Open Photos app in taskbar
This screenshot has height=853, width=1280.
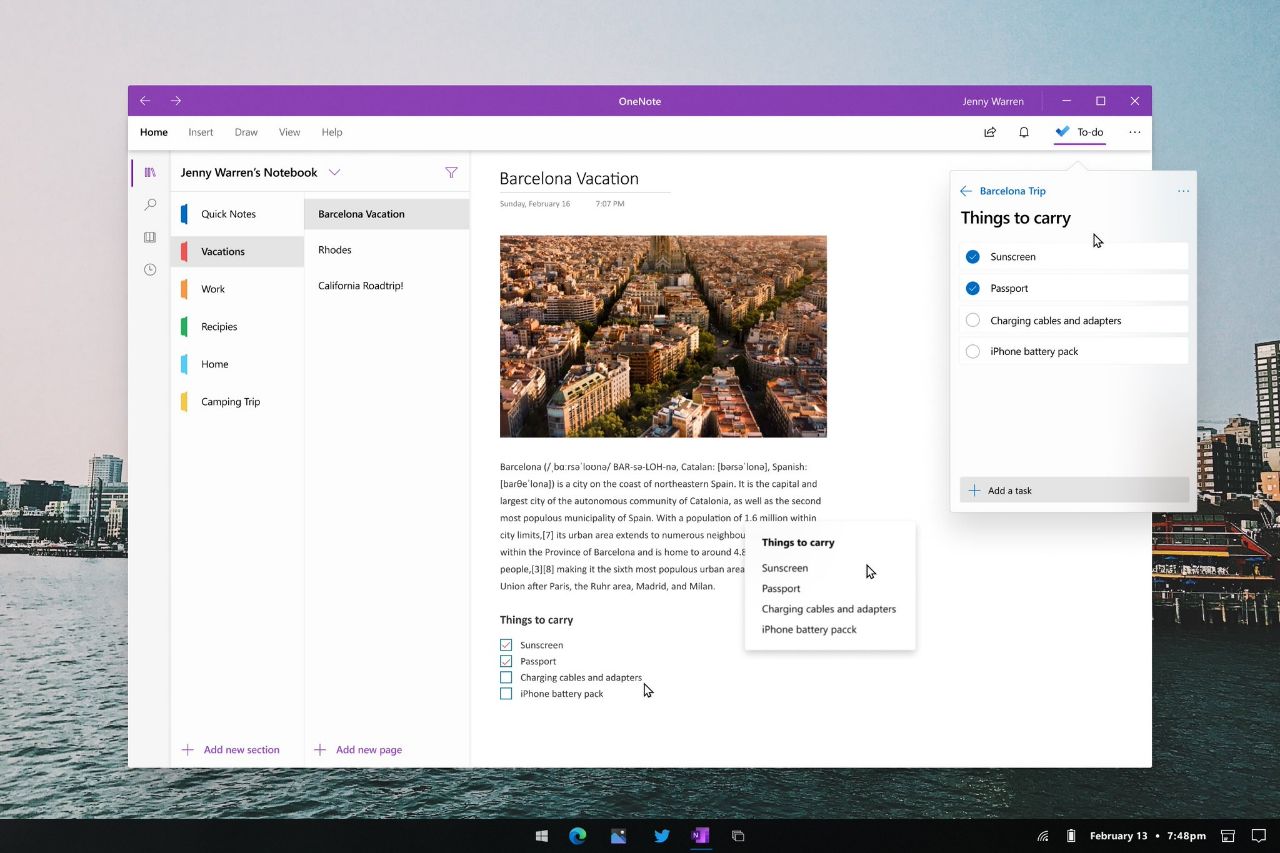(619, 836)
